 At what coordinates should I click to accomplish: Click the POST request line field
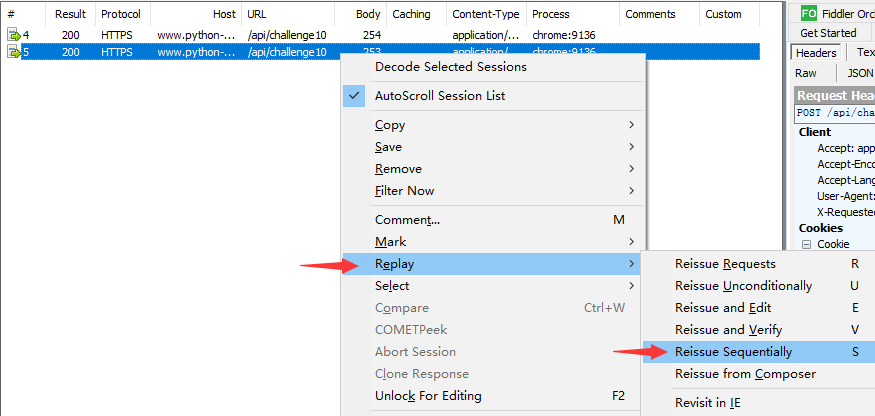coord(834,113)
